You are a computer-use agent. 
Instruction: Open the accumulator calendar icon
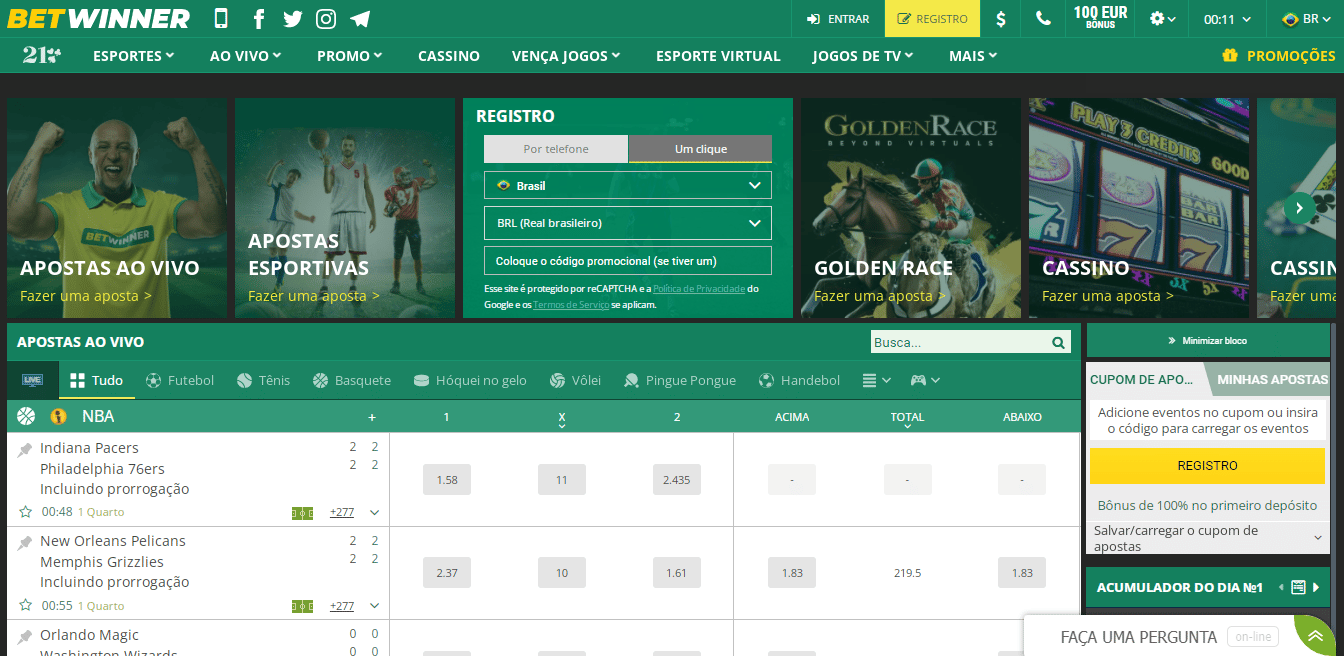click(x=1298, y=587)
